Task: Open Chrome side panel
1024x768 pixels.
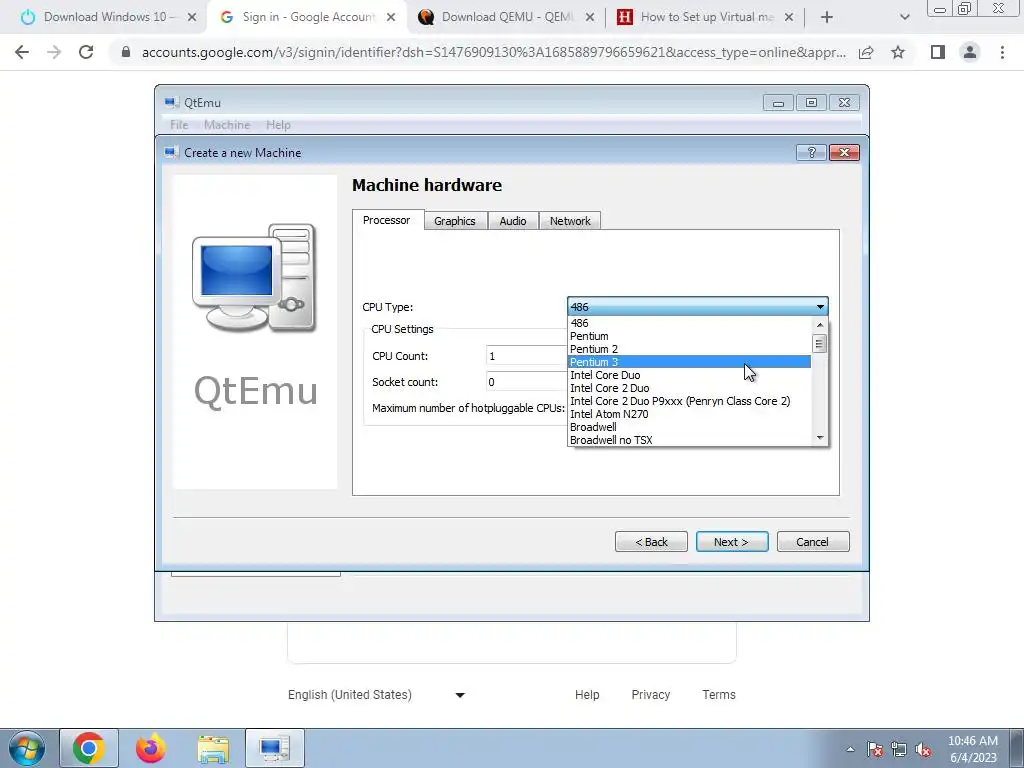Action: (x=938, y=52)
